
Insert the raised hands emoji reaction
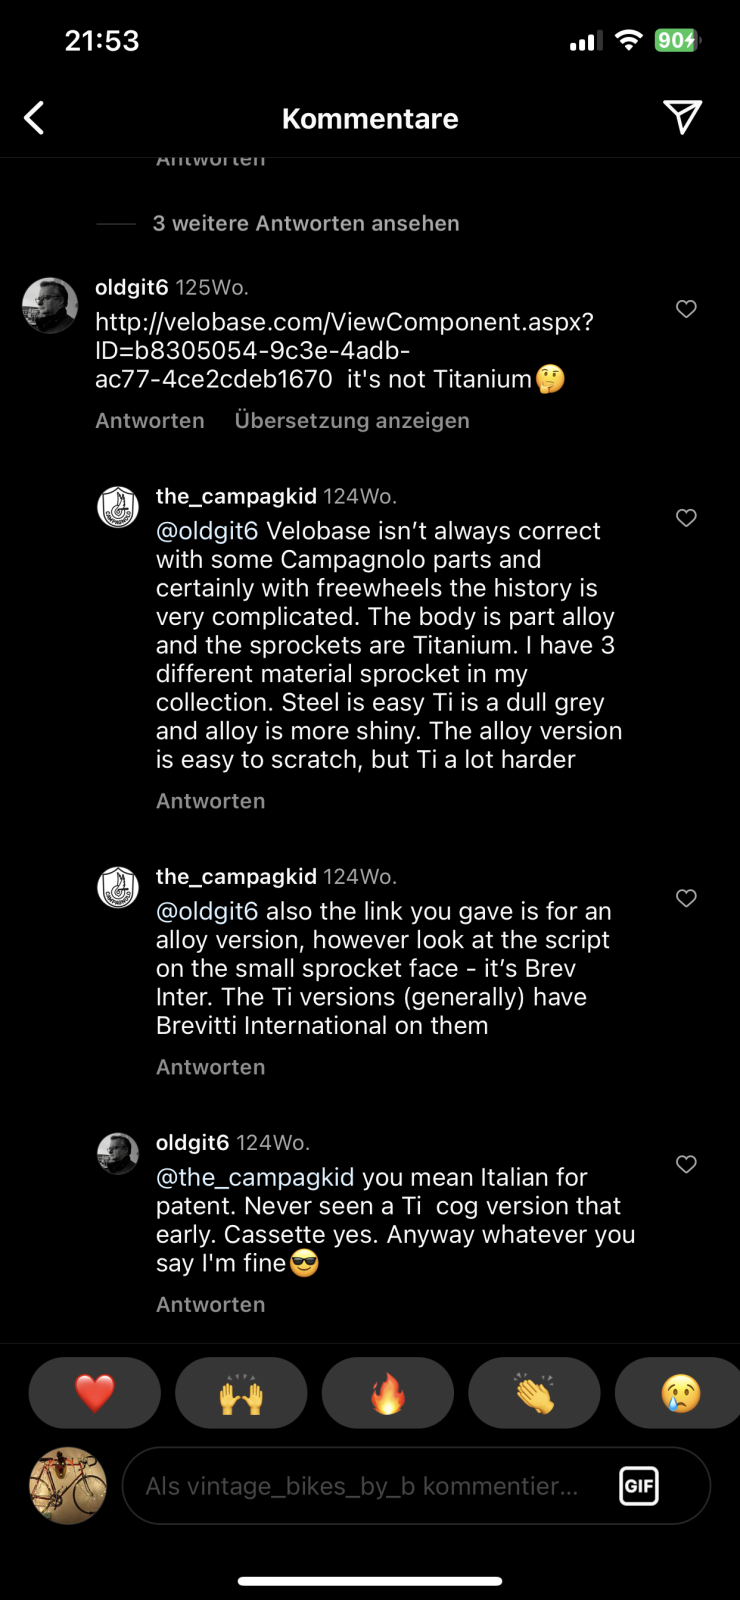(x=241, y=1393)
